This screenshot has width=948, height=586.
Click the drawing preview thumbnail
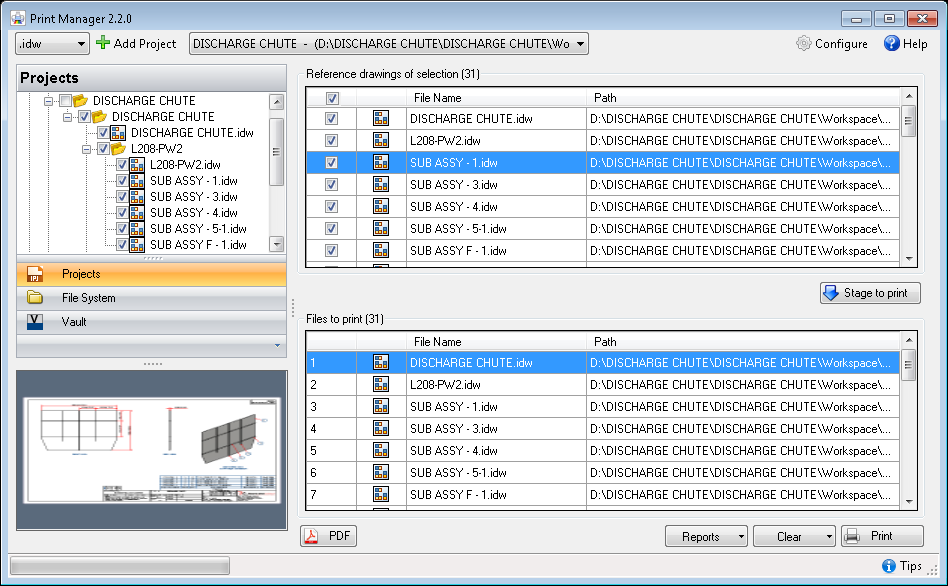pyautogui.click(x=152, y=450)
